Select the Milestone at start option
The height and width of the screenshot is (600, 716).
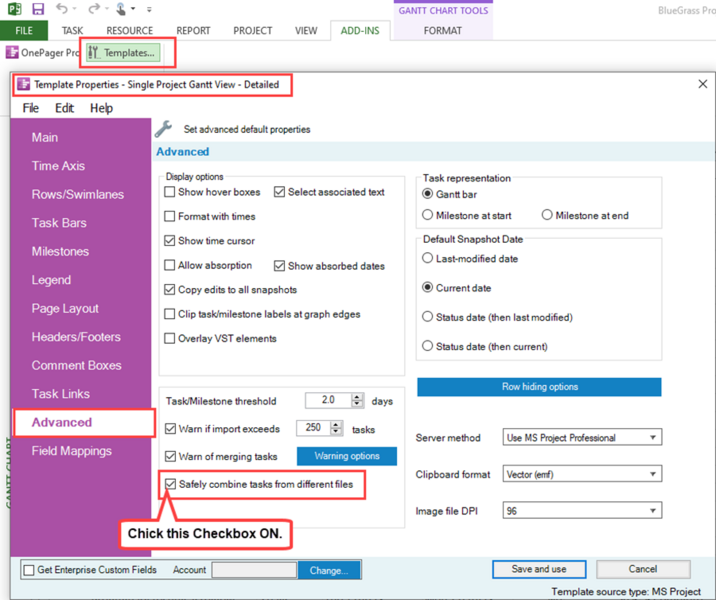click(x=427, y=215)
